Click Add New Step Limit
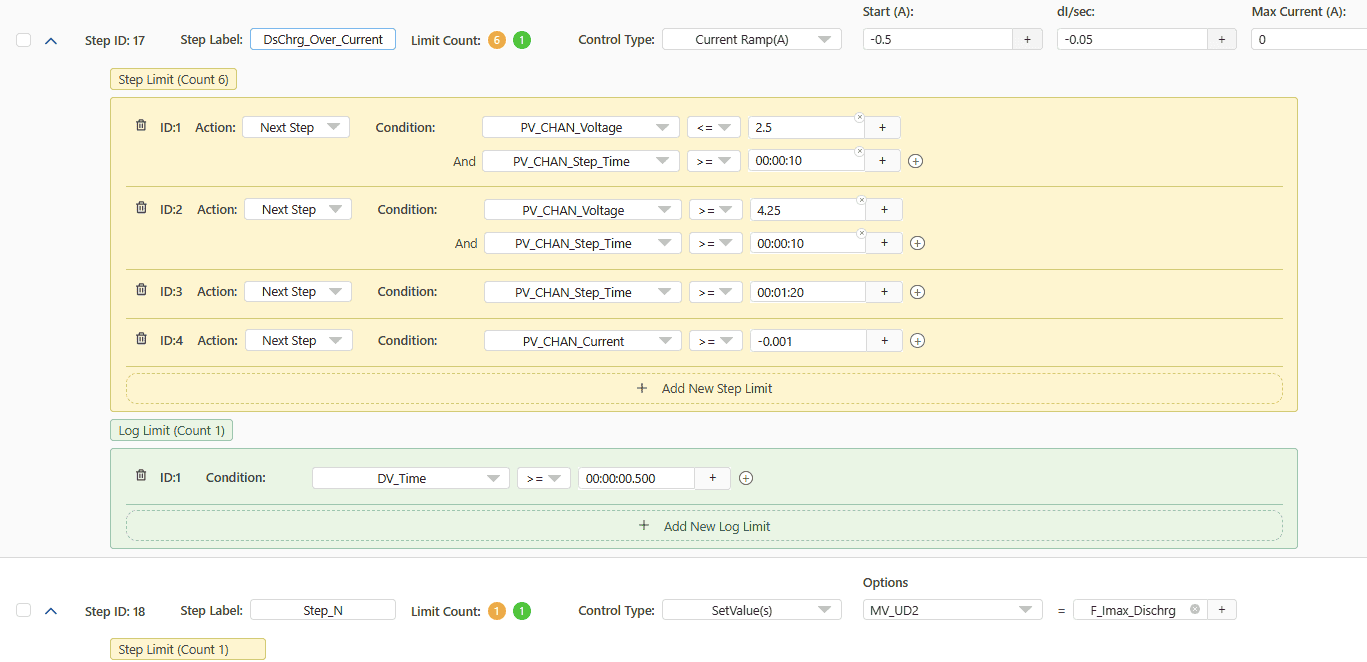Image resolution: width=1367 pixels, height=662 pixels. [x=704, y=388]
